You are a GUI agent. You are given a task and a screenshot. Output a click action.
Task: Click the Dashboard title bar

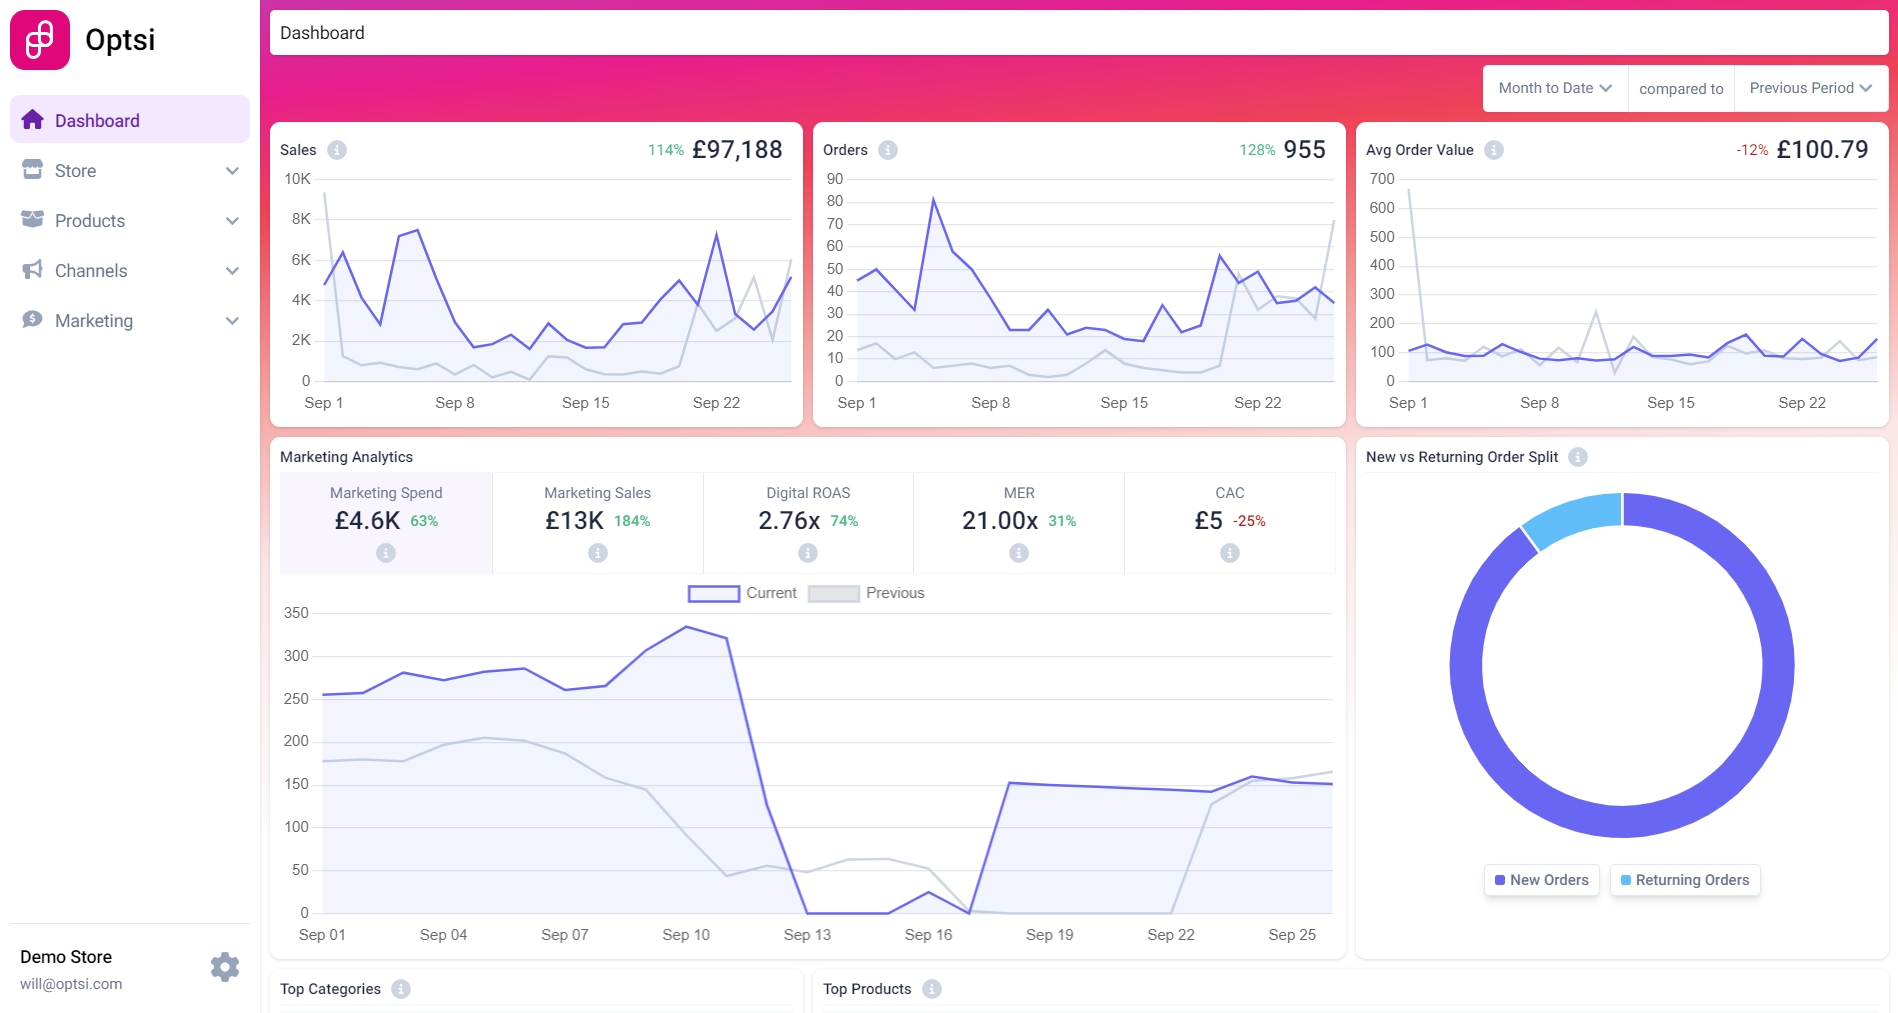click(x=1079, y=33)
